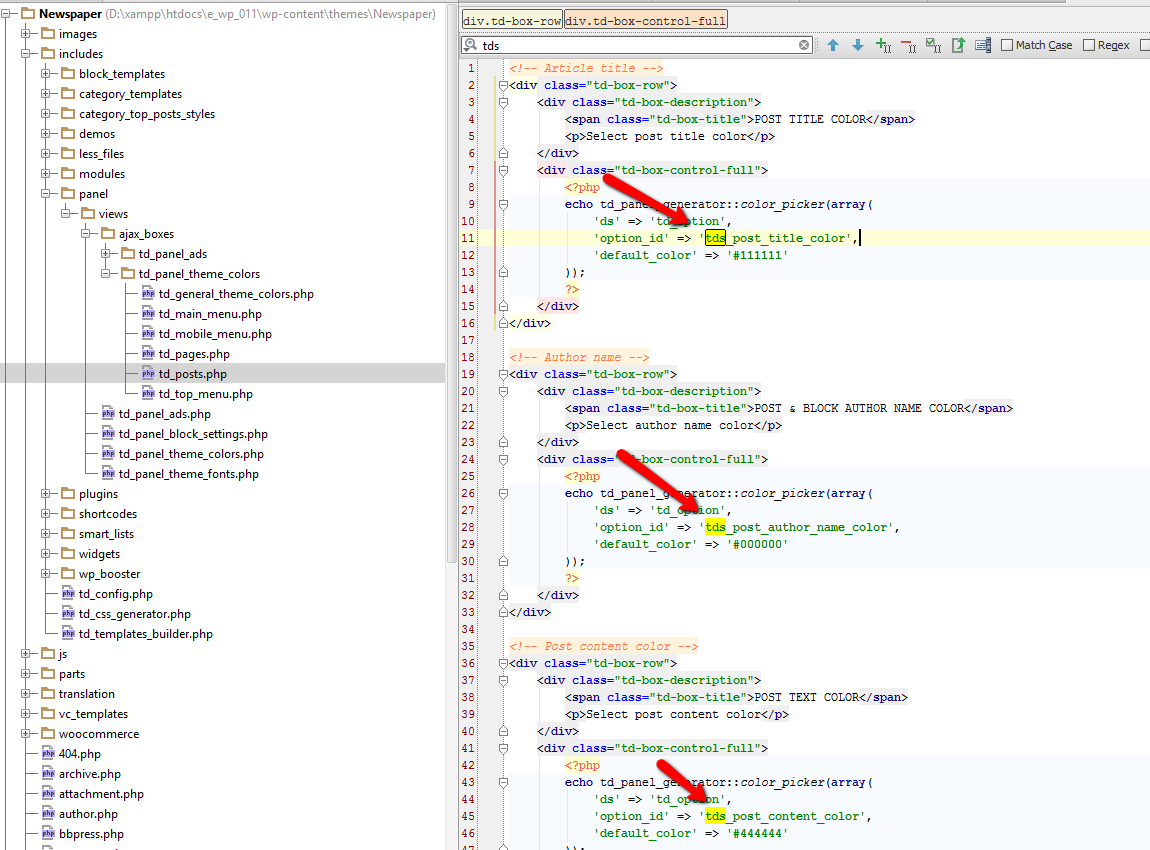Fold code block at line 41

503,748
